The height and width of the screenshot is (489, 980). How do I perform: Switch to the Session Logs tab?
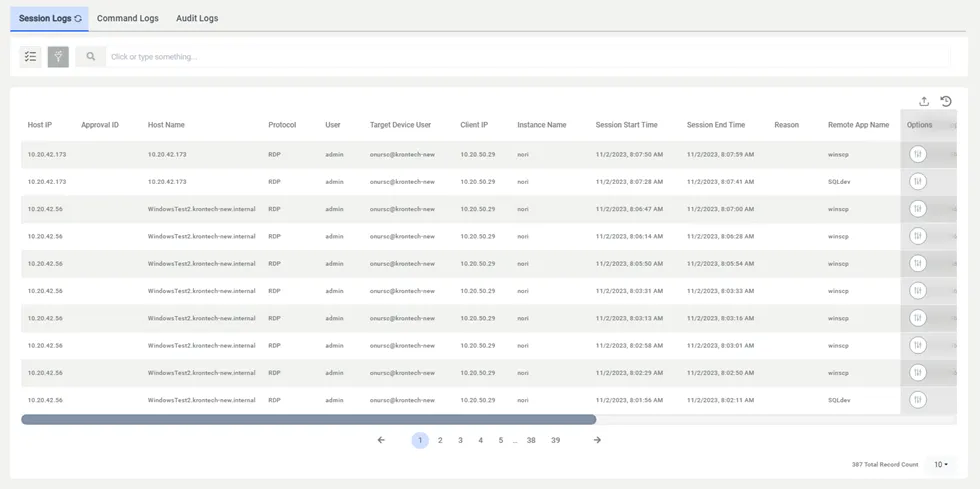pos(49,18)
